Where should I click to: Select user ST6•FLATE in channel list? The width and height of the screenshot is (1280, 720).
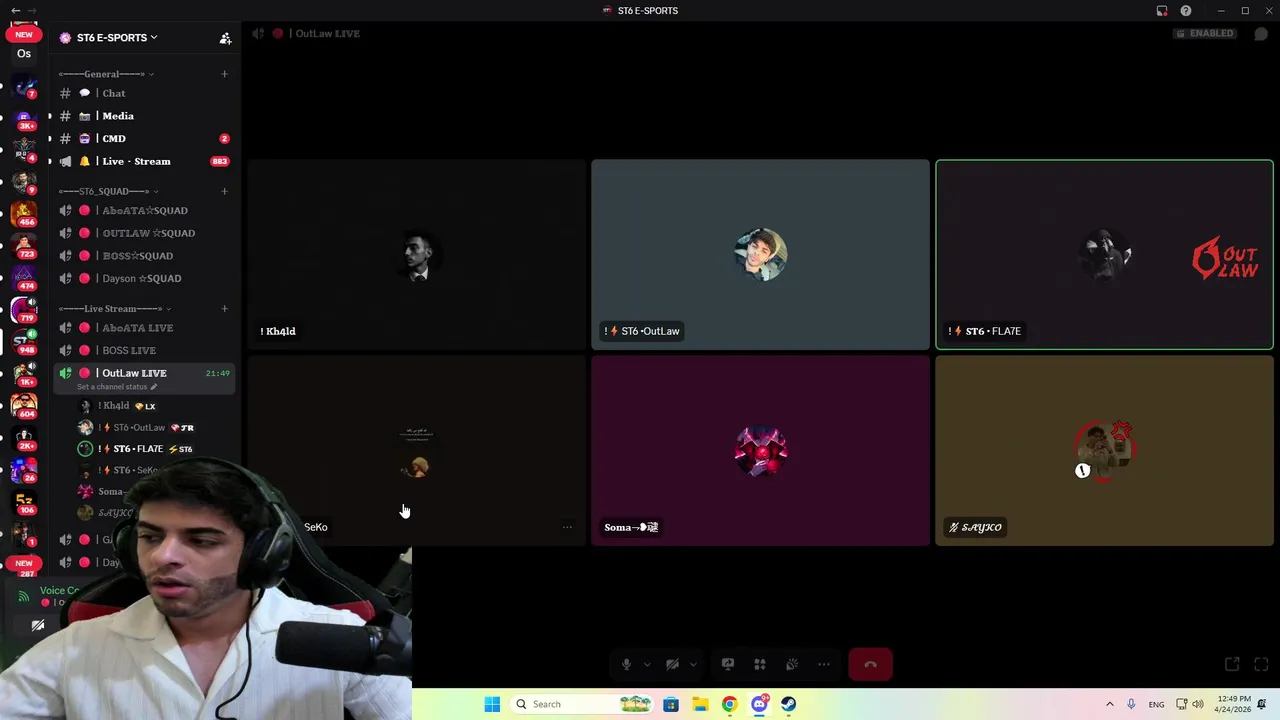pos(155,449)
